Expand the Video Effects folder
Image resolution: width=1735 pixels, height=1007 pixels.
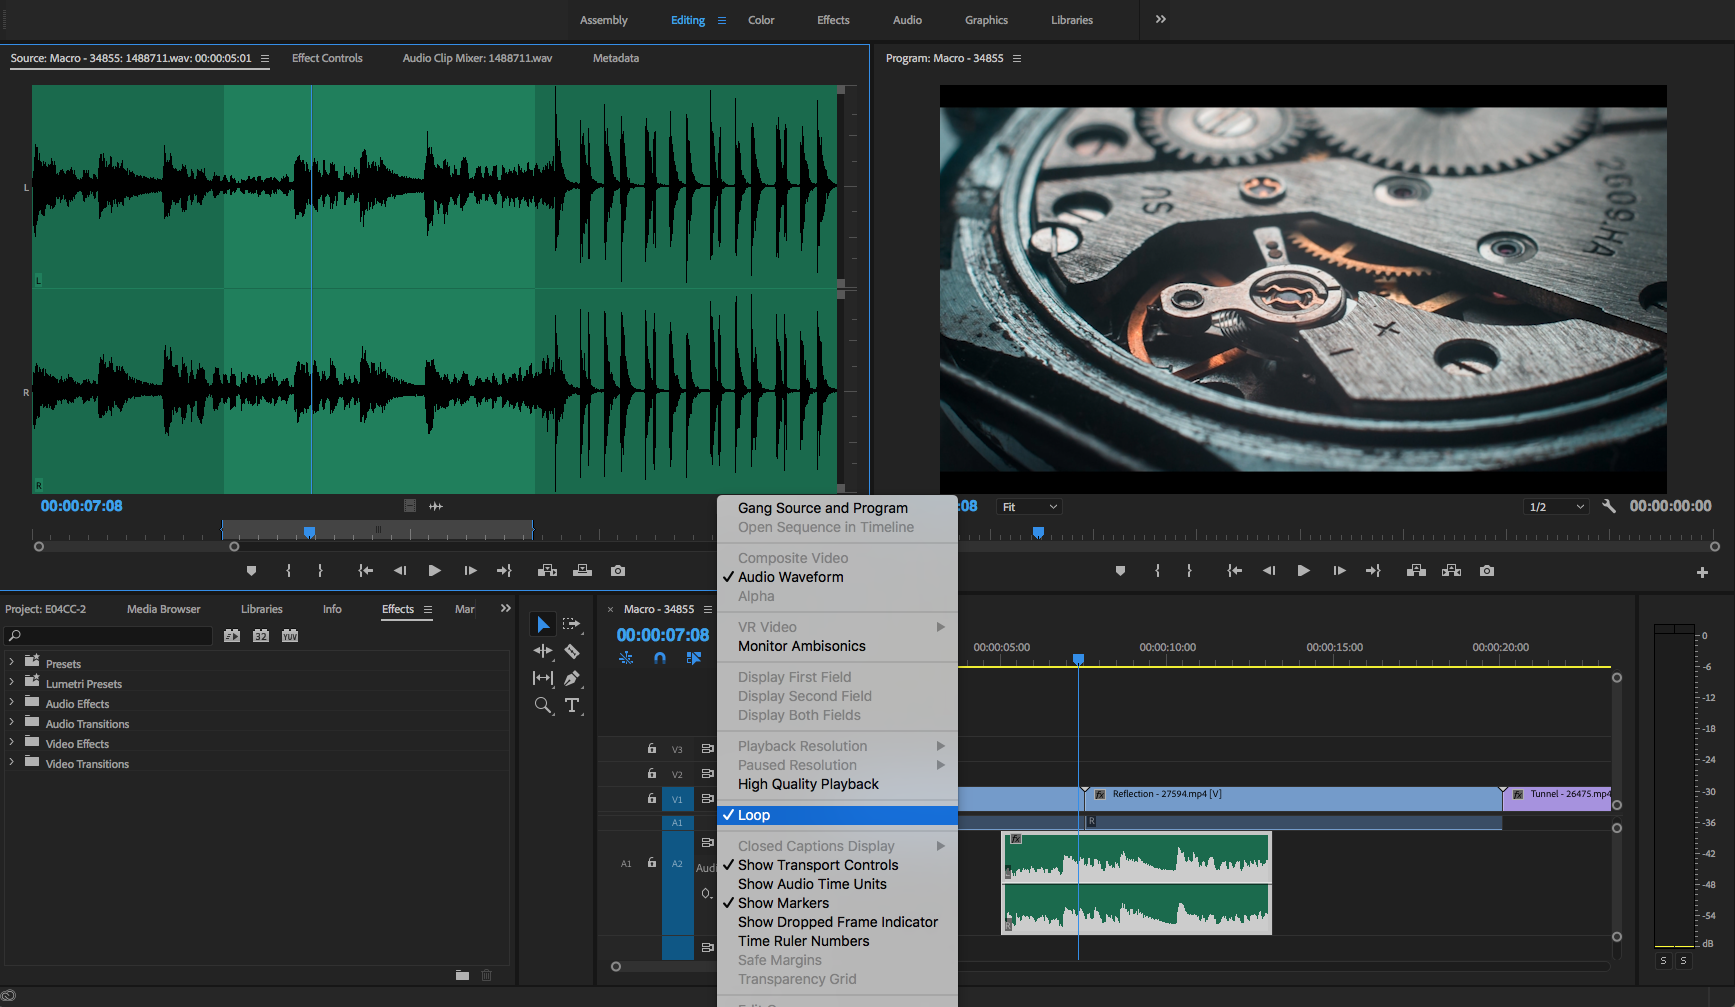click(x=11, y=742)
